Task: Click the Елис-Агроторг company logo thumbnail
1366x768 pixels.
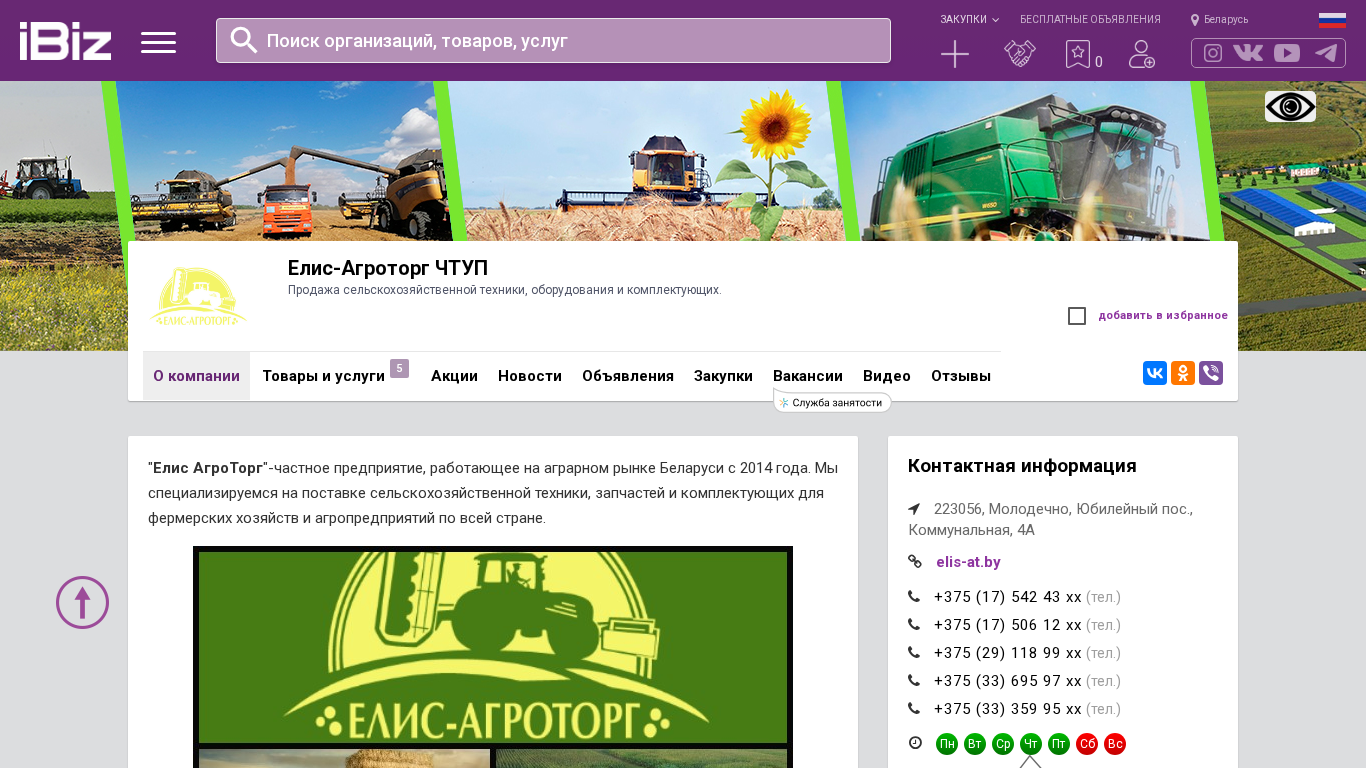Action: pyautogui.click(x=198, y=296)
